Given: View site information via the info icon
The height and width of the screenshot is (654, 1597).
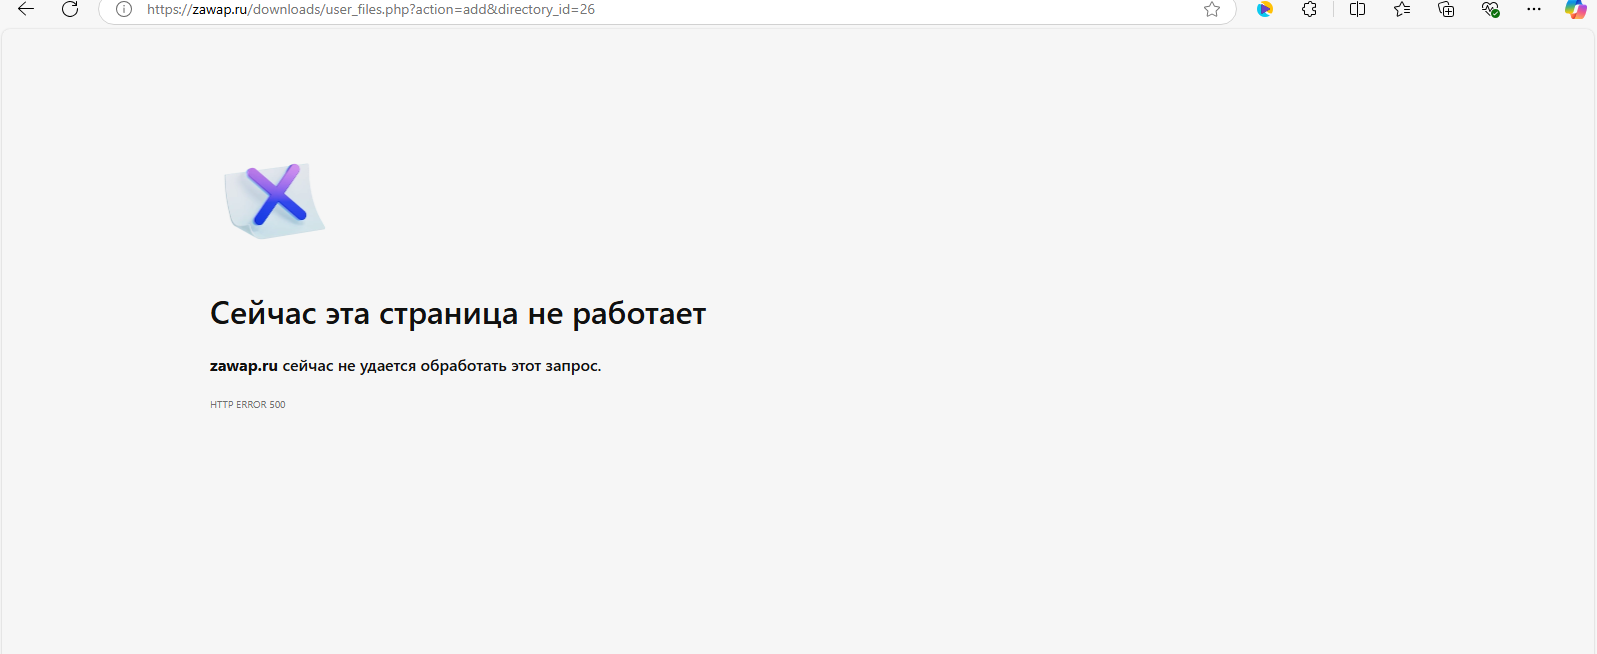Looking at the screenshot, I should pos(124,9).
